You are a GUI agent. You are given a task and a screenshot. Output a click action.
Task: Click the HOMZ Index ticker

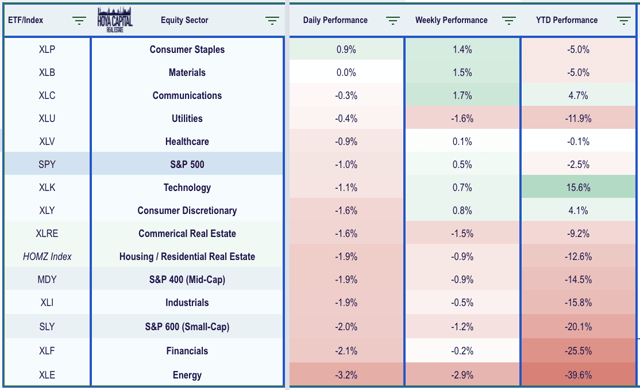47,256
